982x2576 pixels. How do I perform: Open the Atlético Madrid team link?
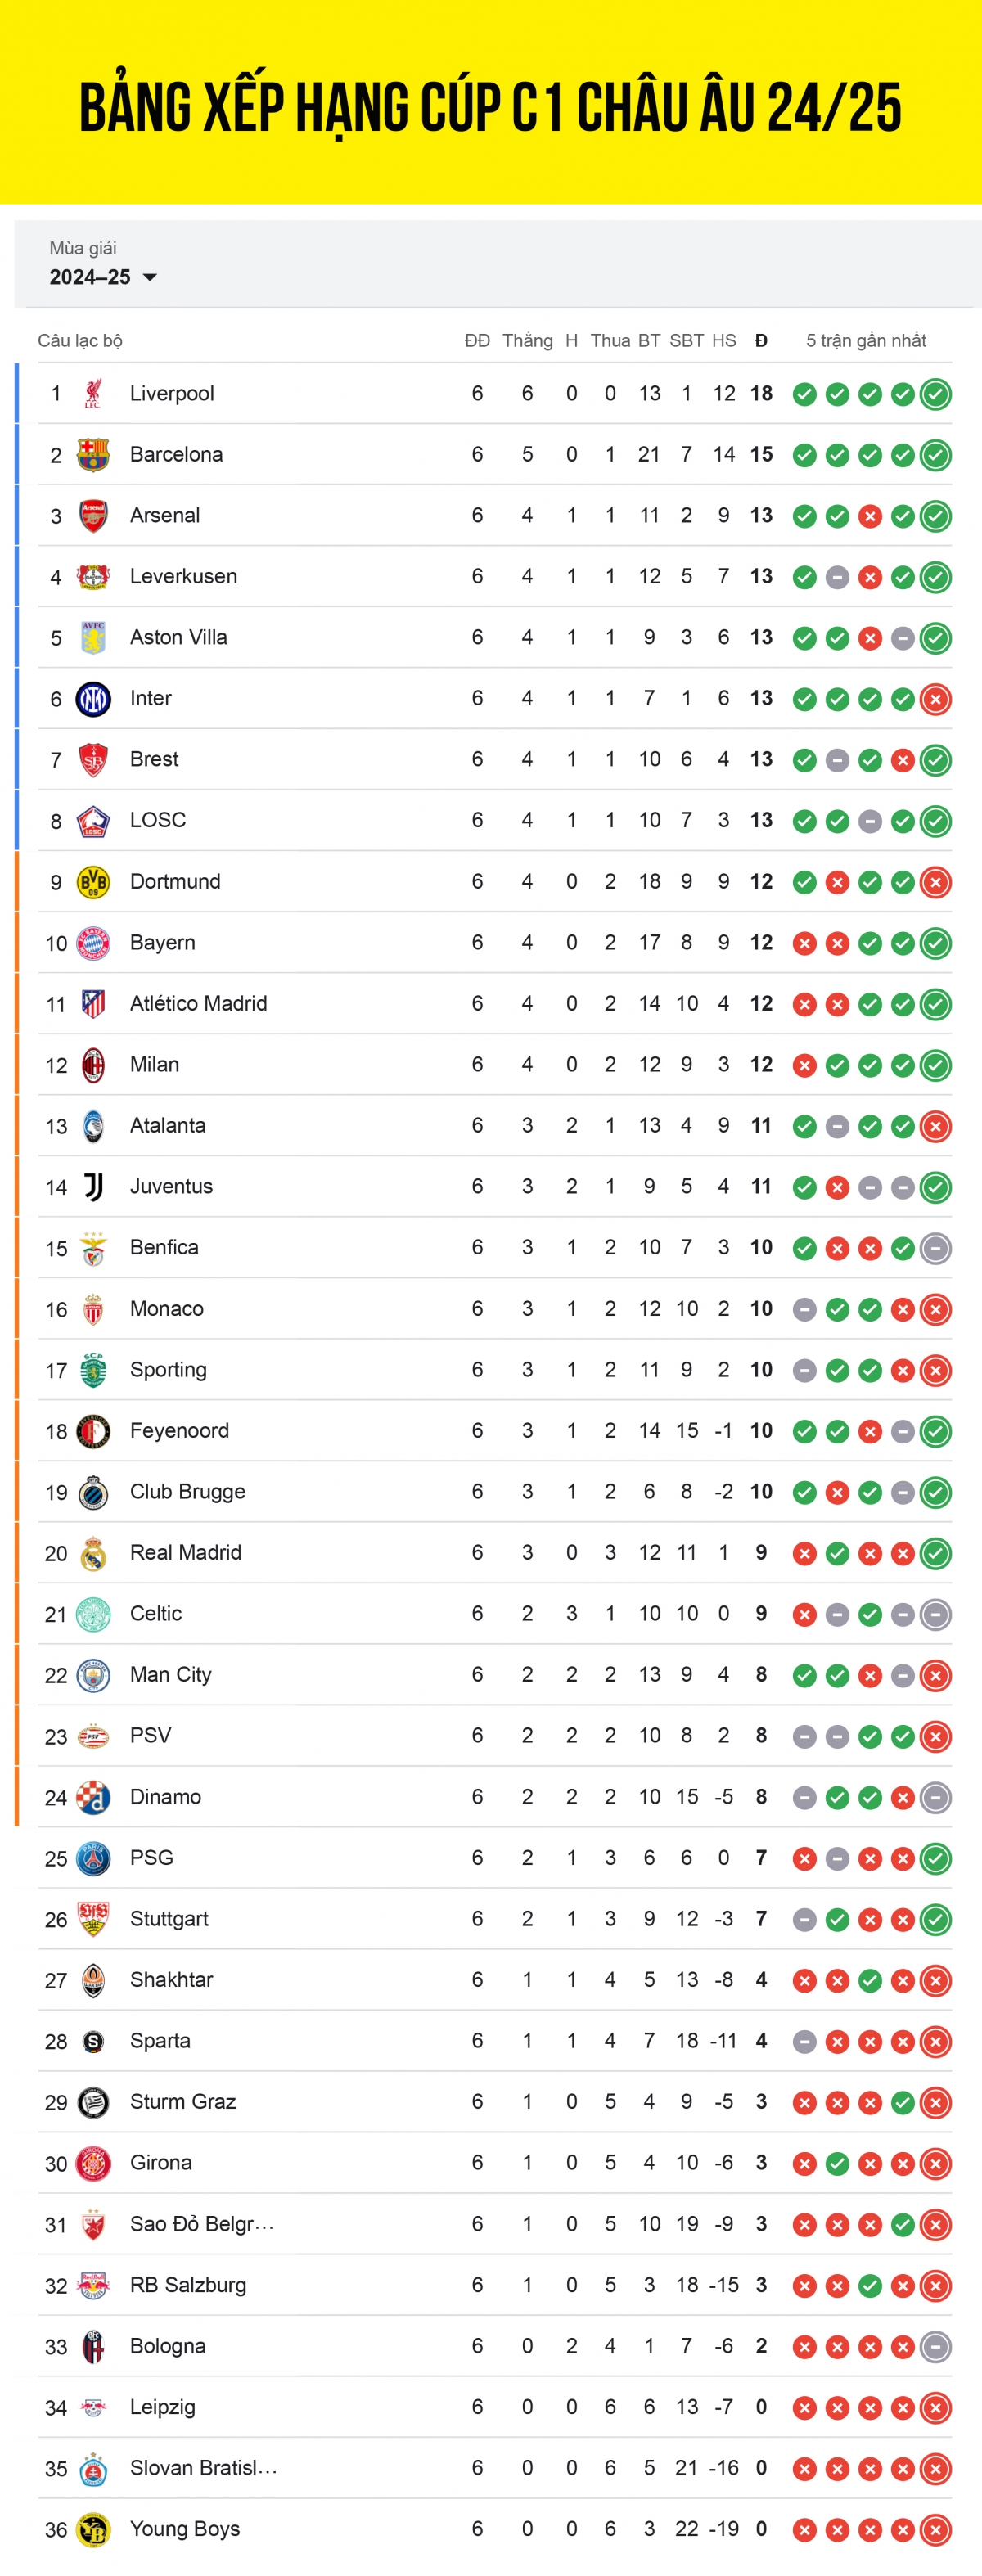198,1003
